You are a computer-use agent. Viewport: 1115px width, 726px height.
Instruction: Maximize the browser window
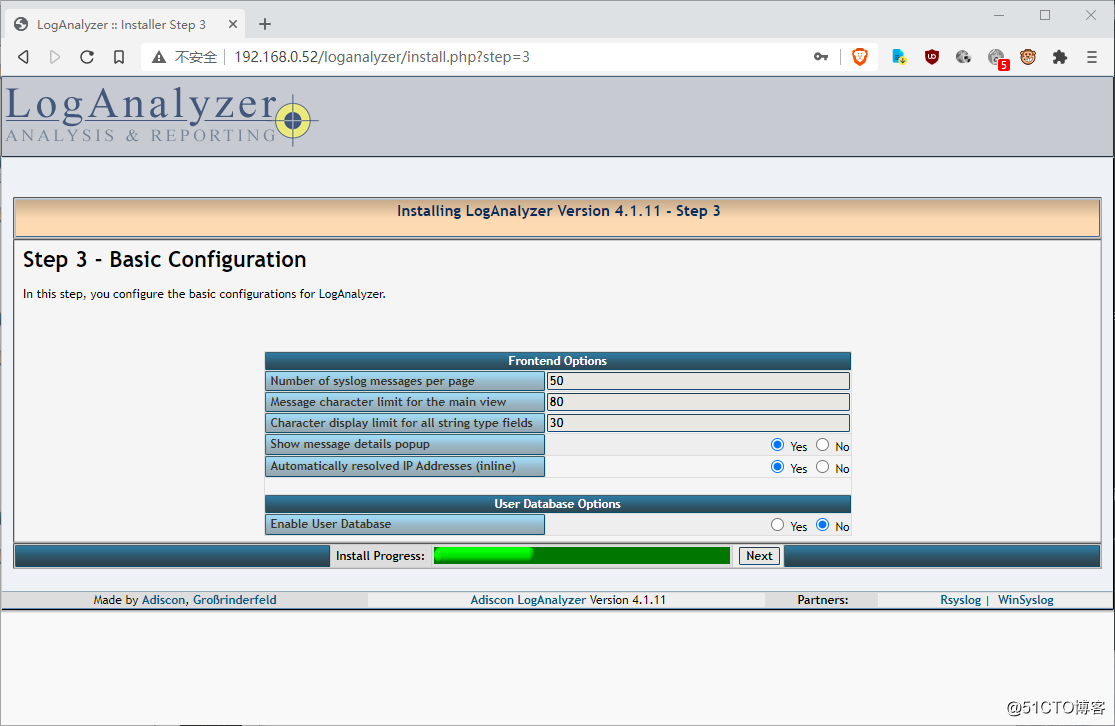(1045, 15)
